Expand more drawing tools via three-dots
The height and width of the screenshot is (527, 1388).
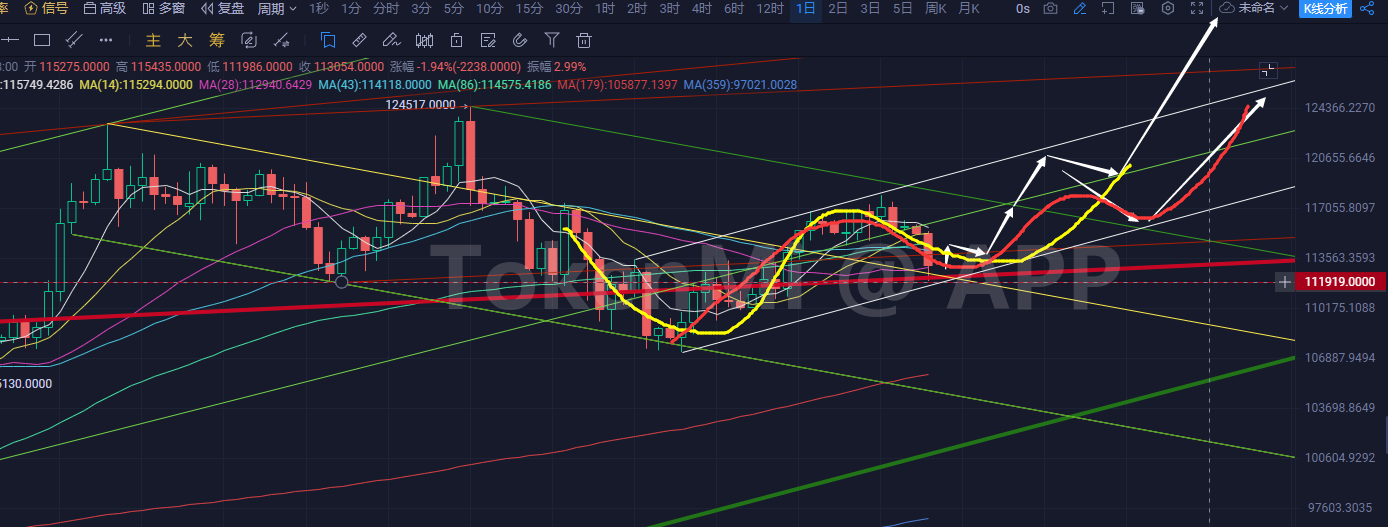(x=106, y=41)
